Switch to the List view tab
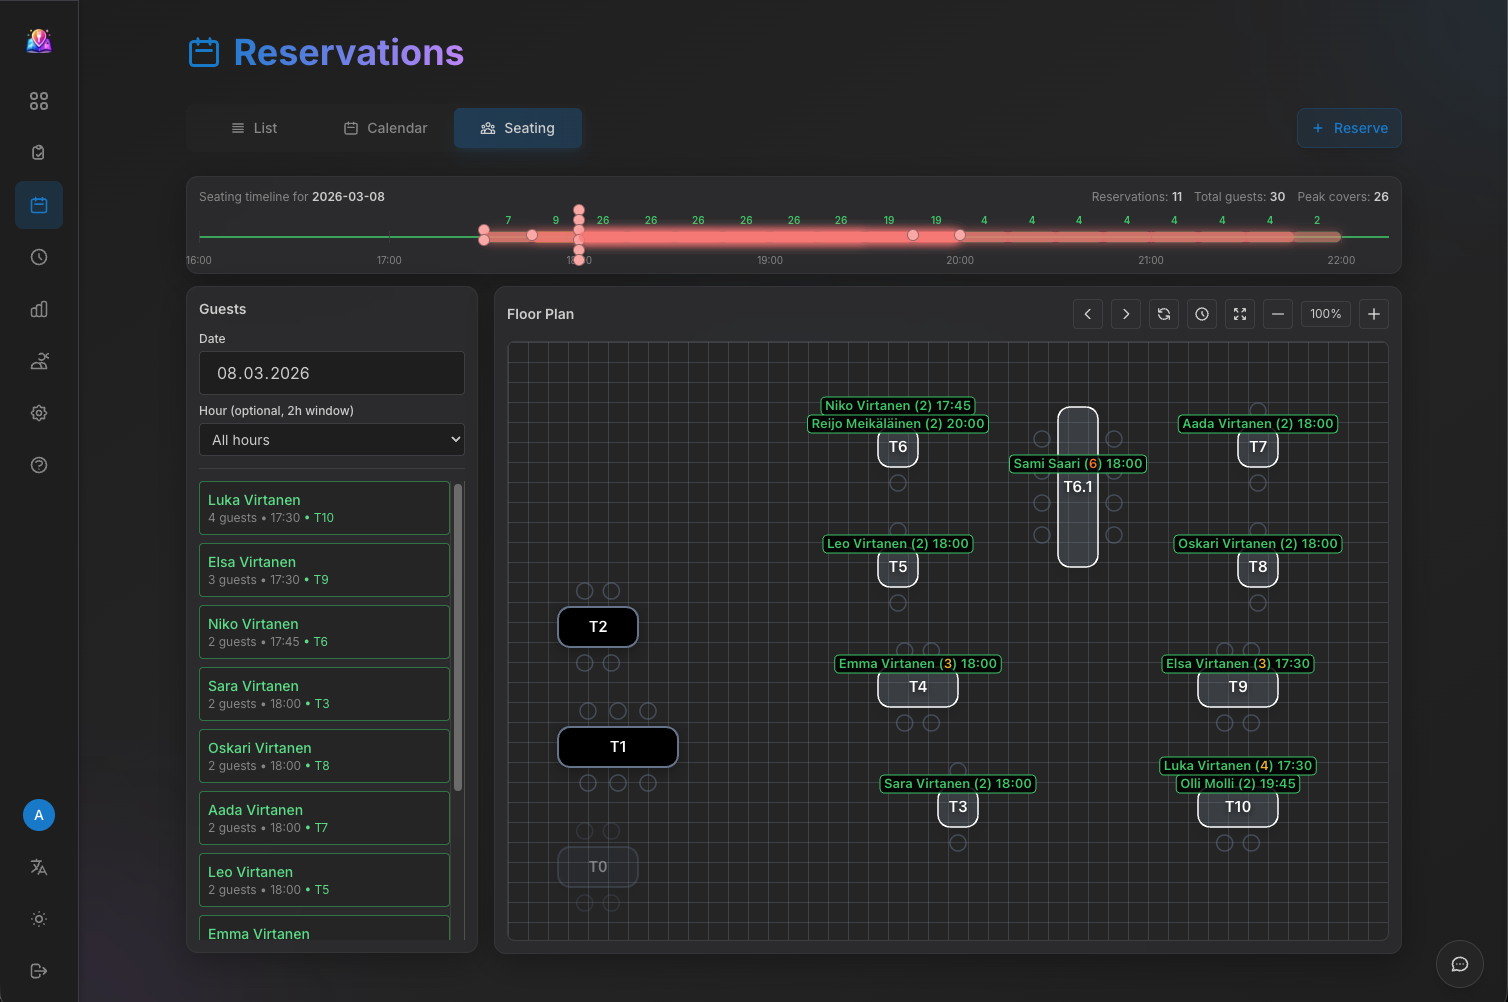Image resolution: width=1508 pixels, height=1002 pixels. pos(255,128)
